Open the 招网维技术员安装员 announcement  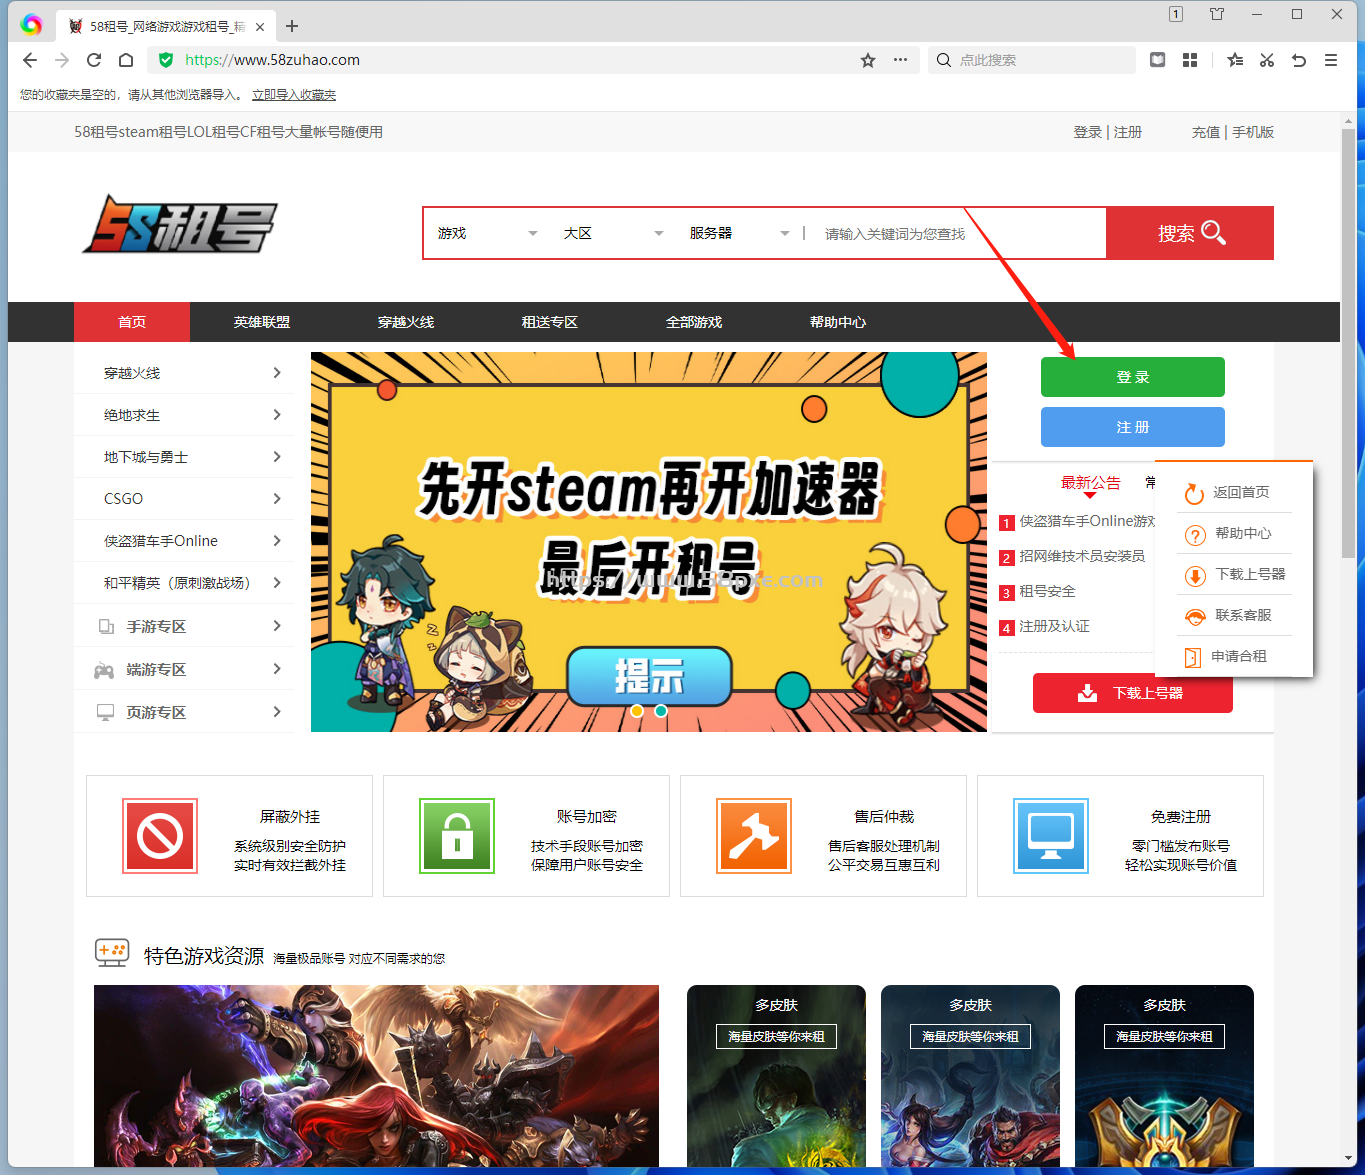point(1082,556)
